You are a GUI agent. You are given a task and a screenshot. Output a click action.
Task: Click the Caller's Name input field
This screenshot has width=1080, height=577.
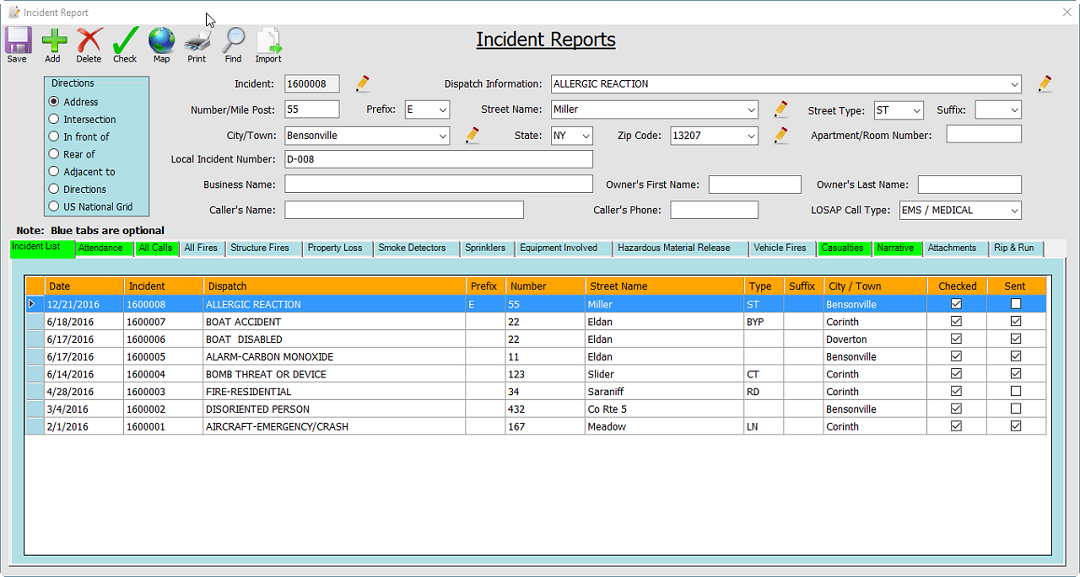click(x=404, y=210)
